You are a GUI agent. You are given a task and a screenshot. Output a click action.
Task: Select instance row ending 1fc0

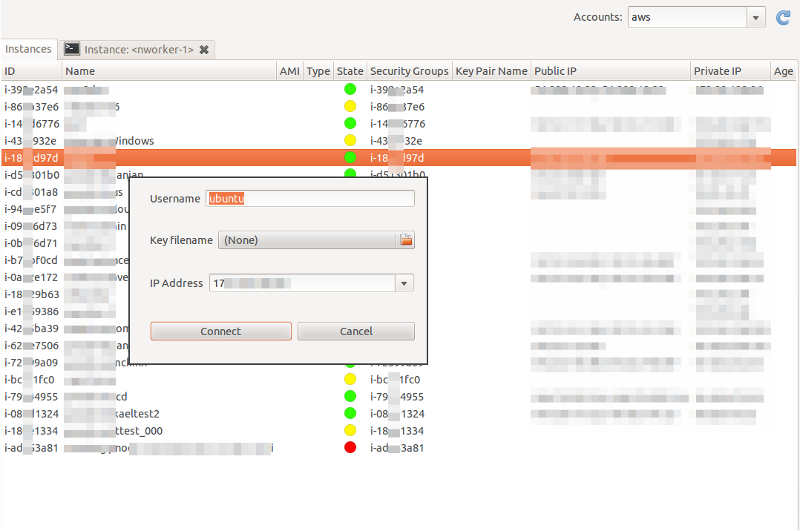point(398,380)
